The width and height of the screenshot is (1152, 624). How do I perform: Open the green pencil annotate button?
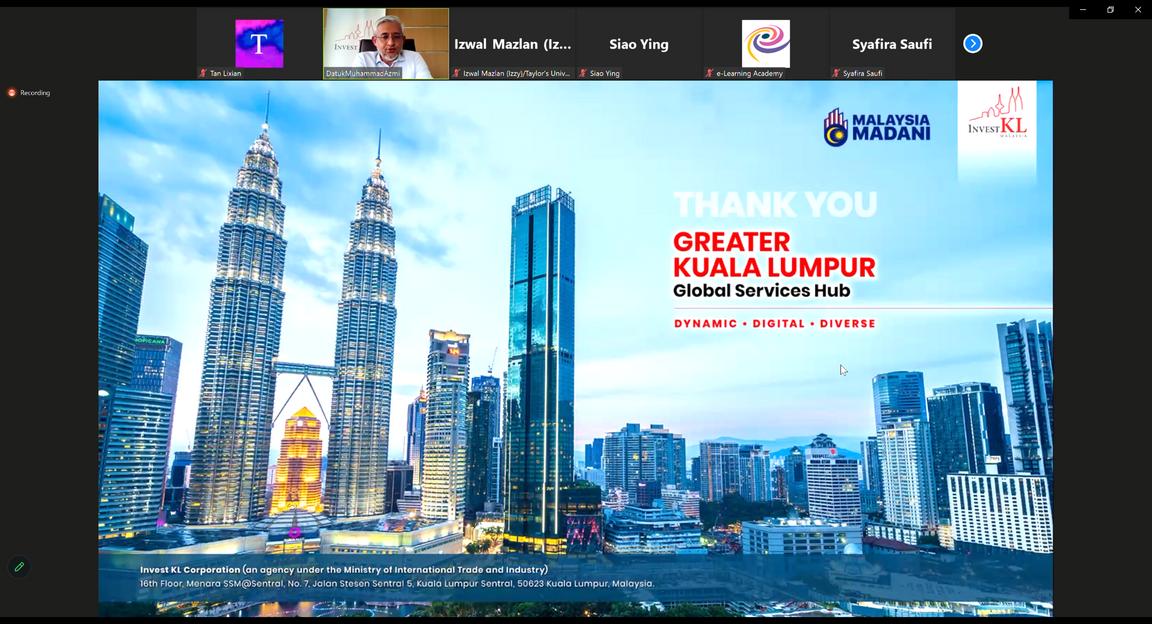pyautogui.click(x=19, y=567)
